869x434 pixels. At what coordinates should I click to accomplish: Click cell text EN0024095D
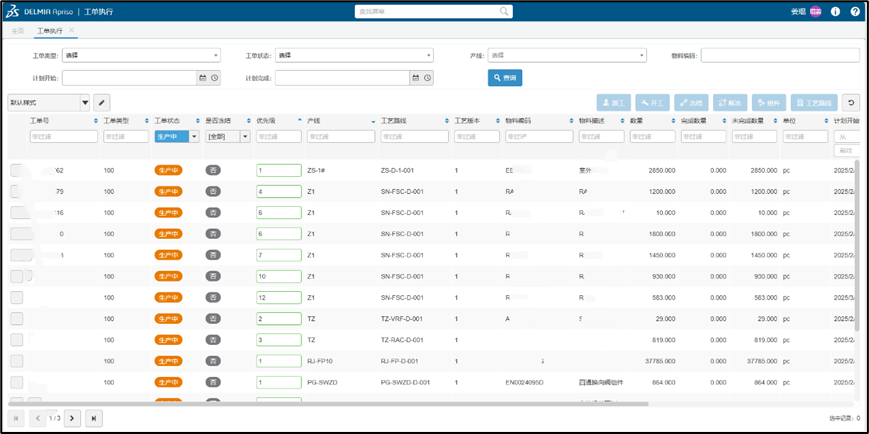[x=525, y=382]
